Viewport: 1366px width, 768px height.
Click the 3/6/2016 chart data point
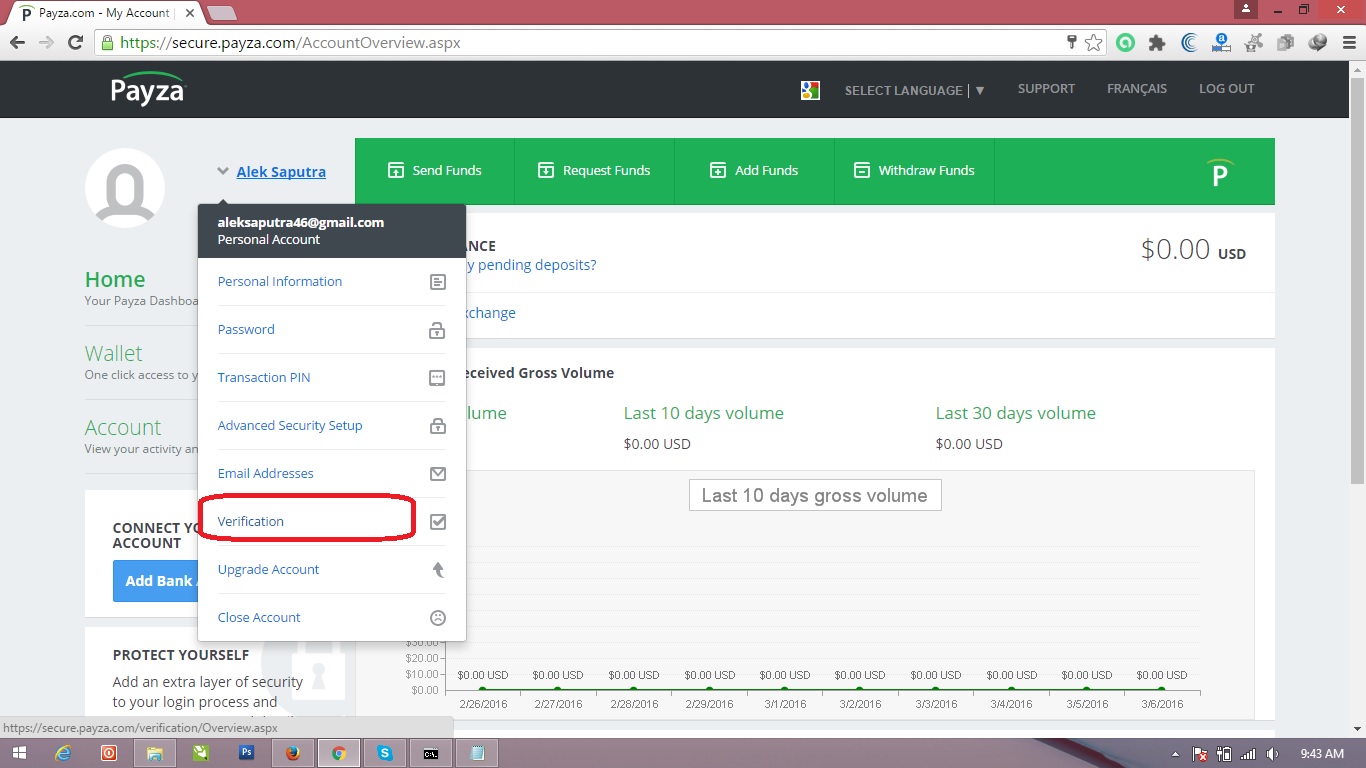1161,689
